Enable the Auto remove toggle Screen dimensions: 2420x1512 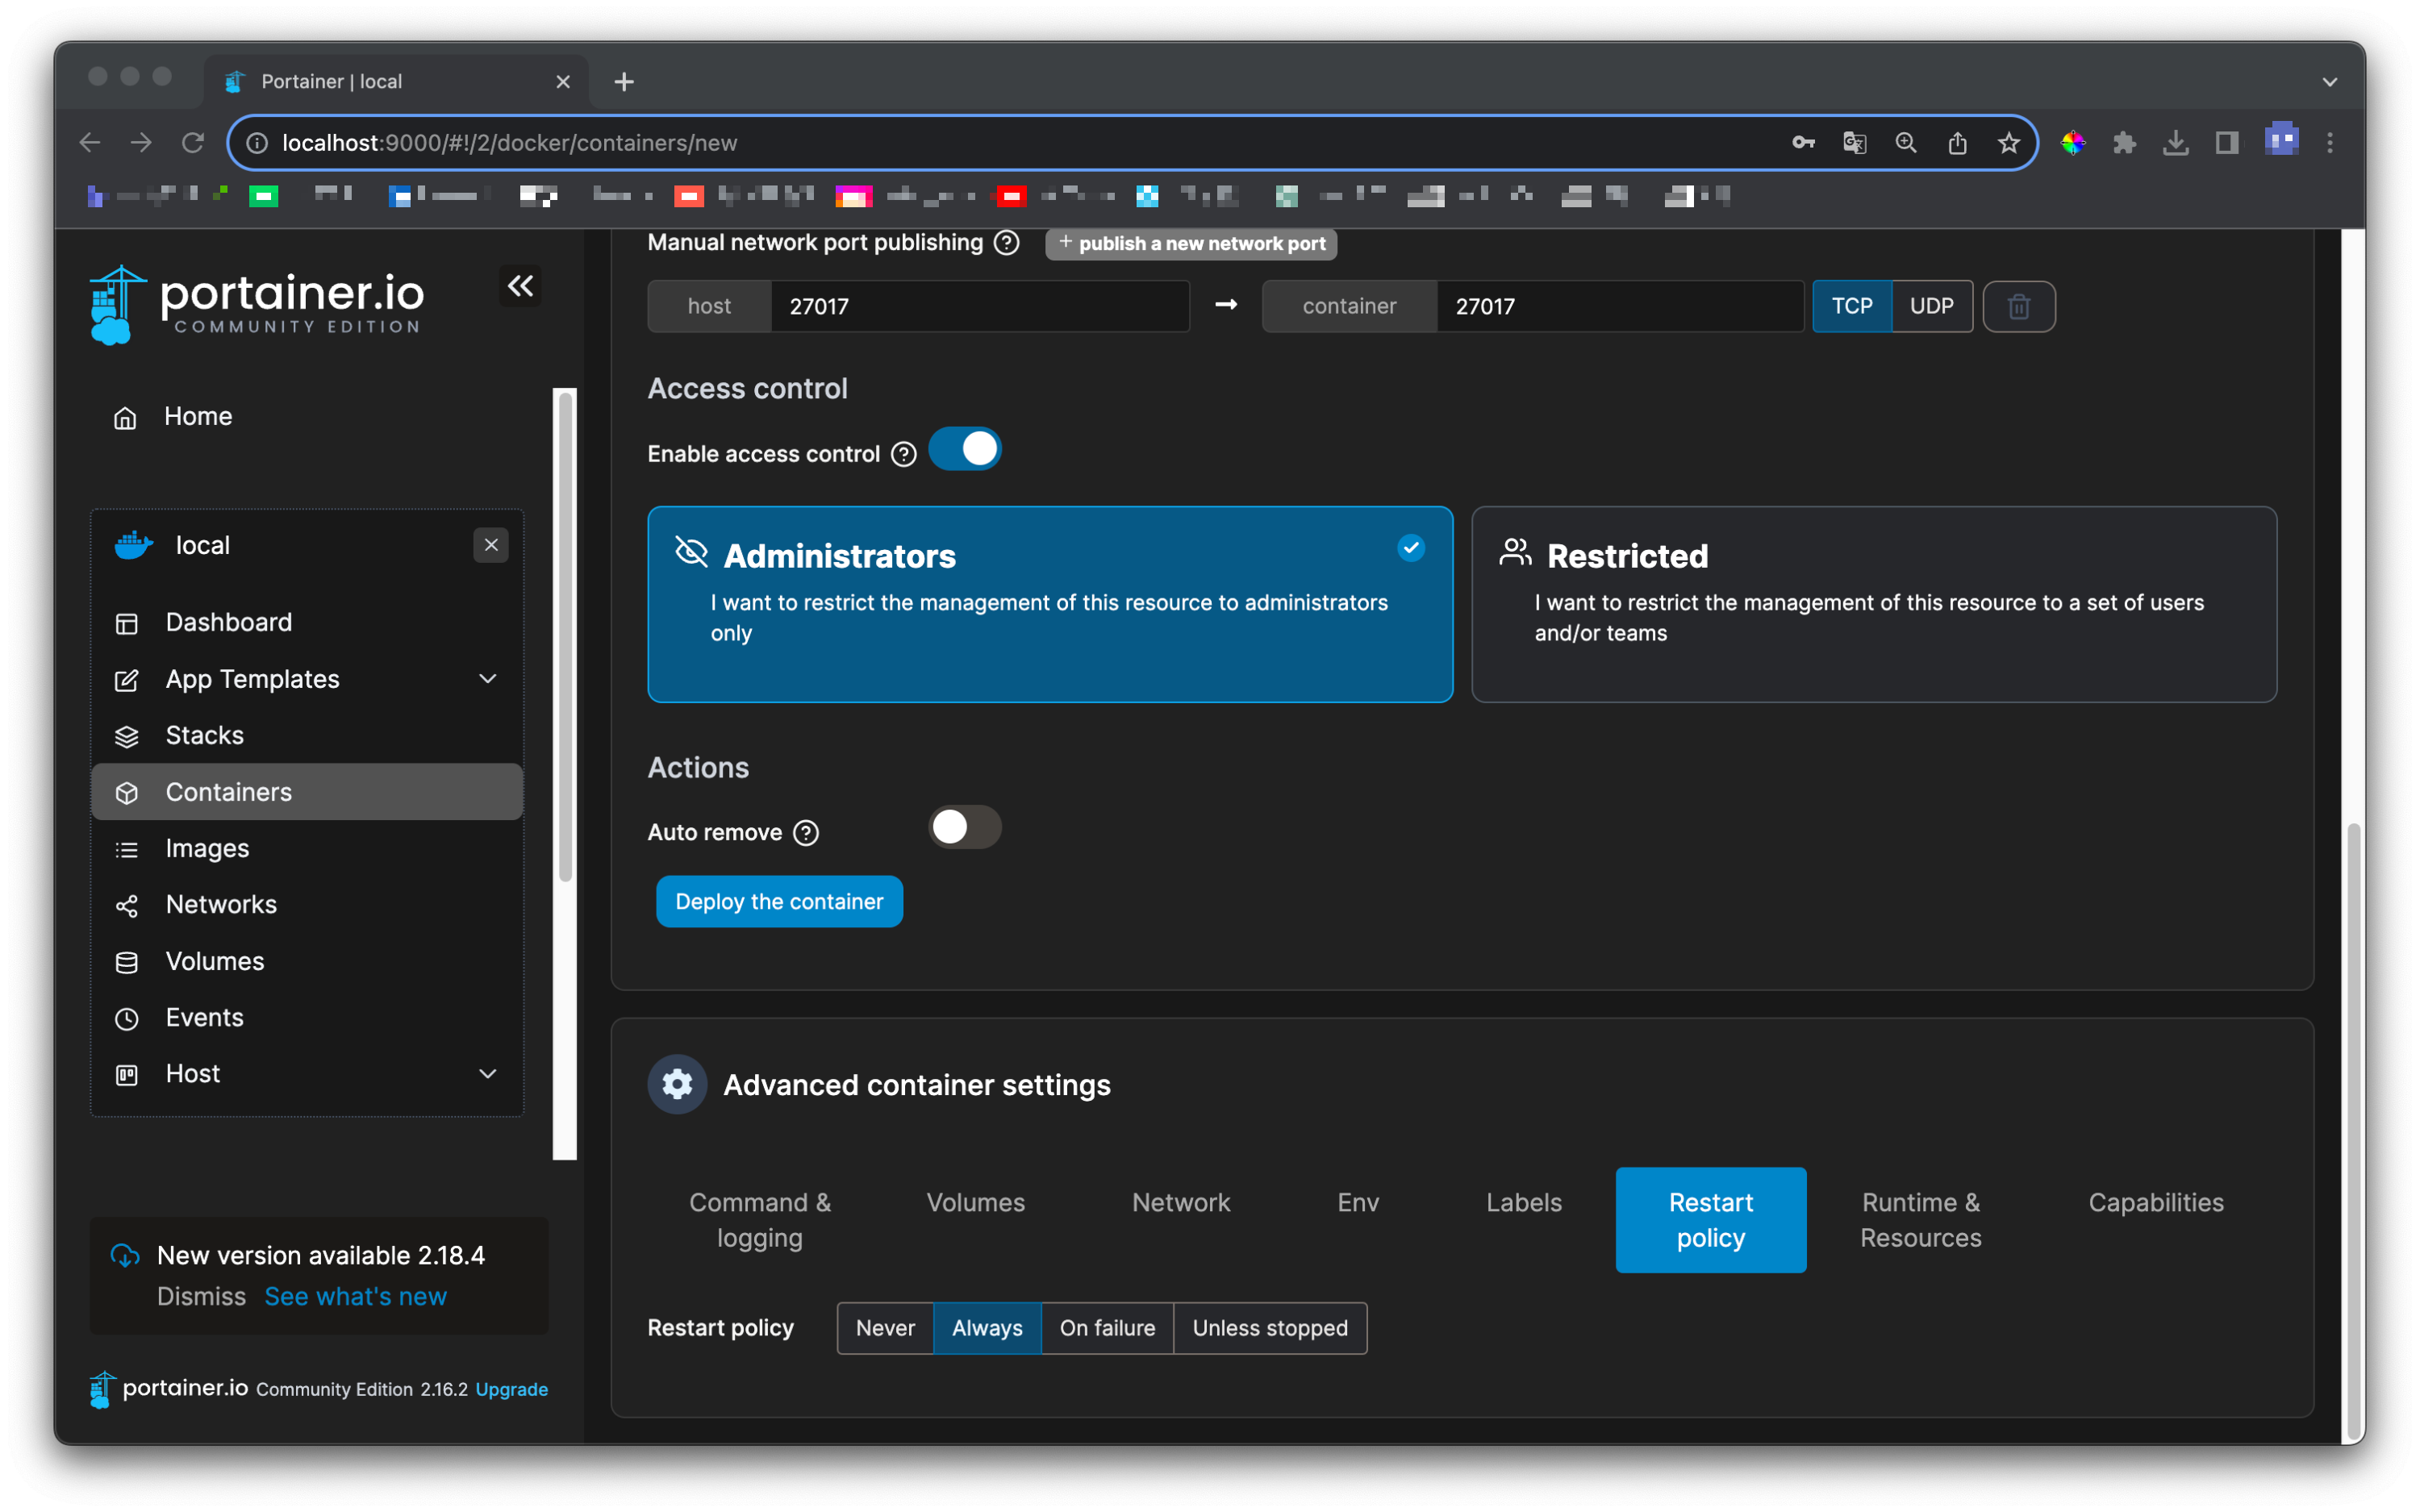tap(965, 827)
